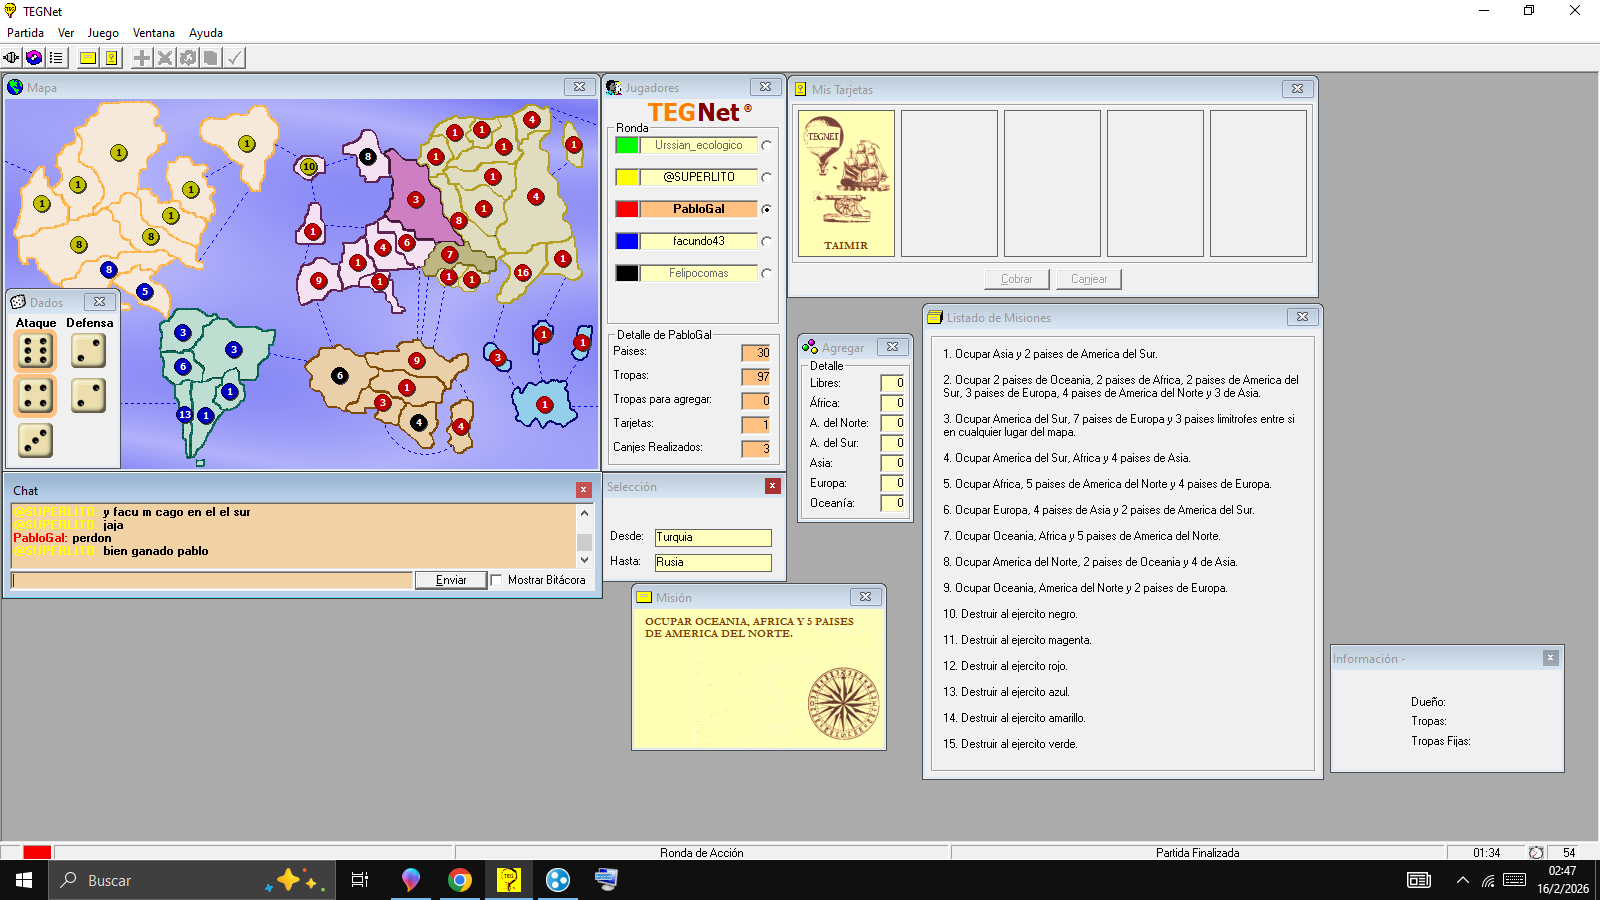Select the TAIMIR card thumbnail

click(x=846, y=183)
